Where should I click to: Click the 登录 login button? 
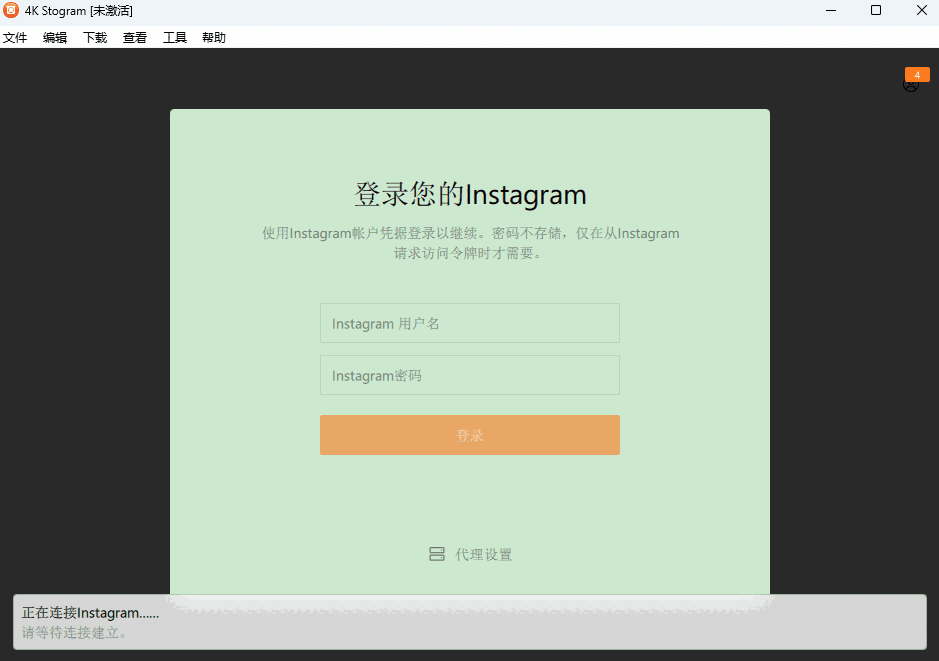[469, 435]
